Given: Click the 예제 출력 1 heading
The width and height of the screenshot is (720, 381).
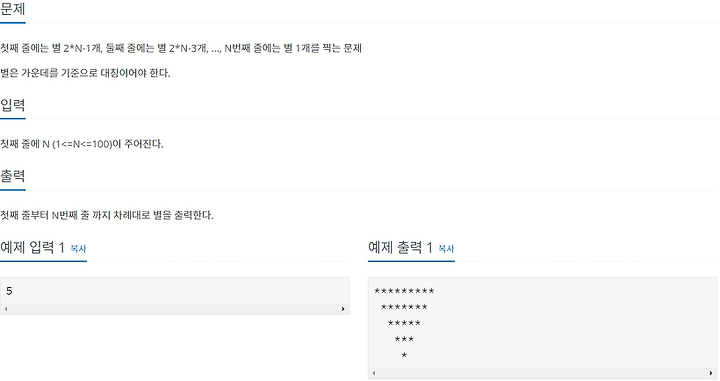Looking at the screenshot, I should 400,247.
